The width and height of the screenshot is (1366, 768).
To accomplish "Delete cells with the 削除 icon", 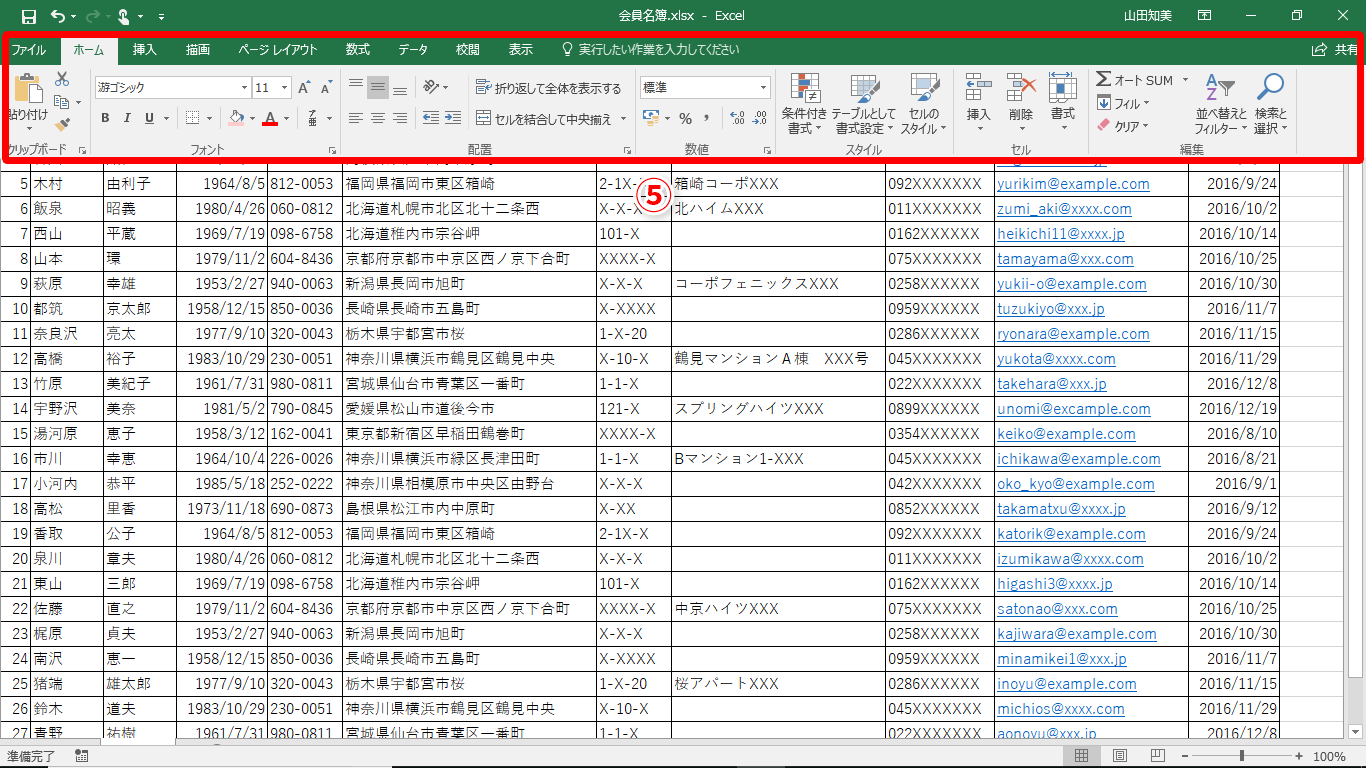I will 1020,103.
